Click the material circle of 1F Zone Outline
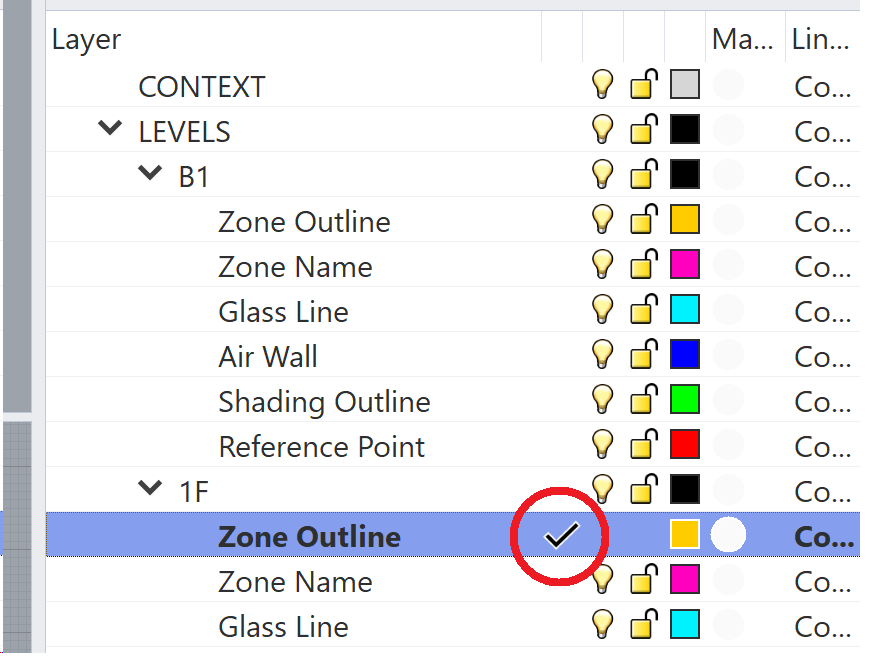This screenshot has width=877, height=668. 728,536
